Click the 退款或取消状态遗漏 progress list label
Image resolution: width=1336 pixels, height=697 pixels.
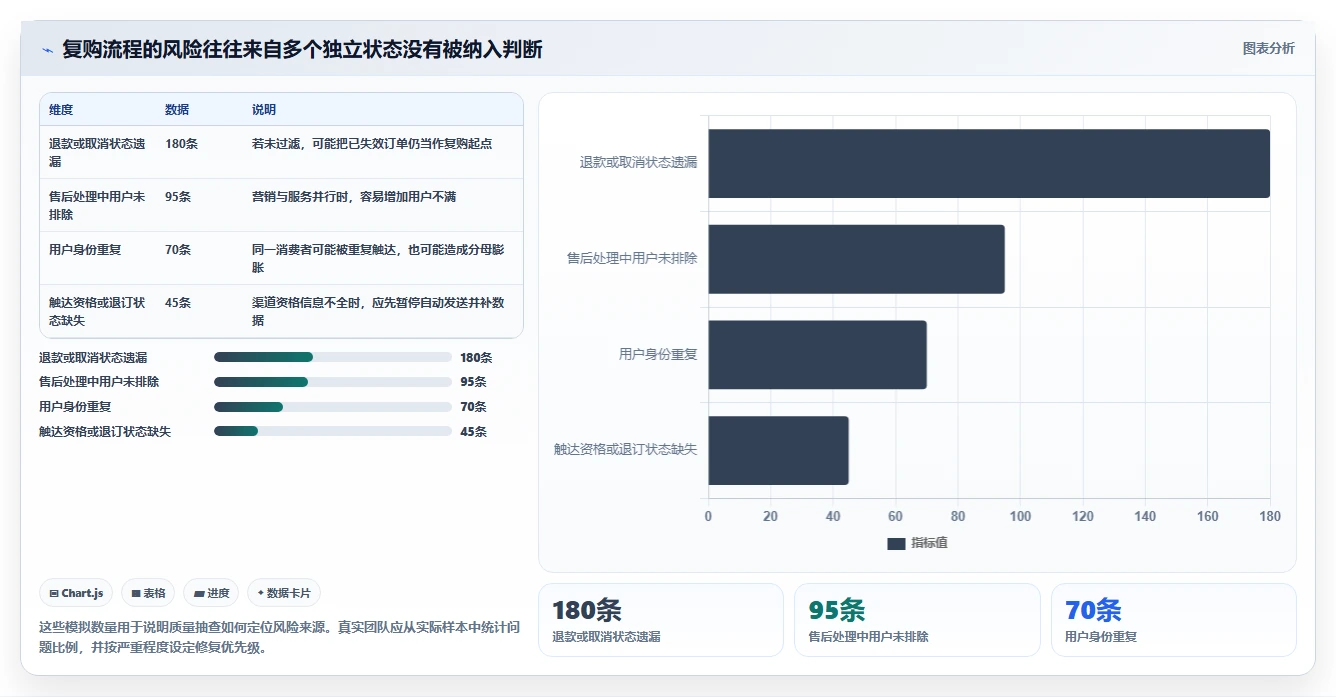pyautogui.click(x=93, y=357)
